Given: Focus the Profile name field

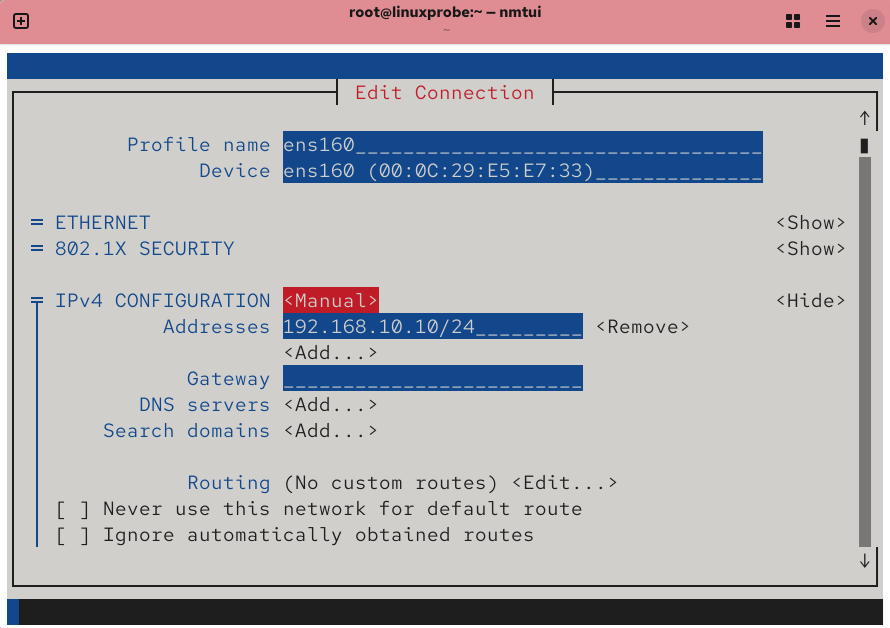Looking at the screenshot, I should [522, 145].
